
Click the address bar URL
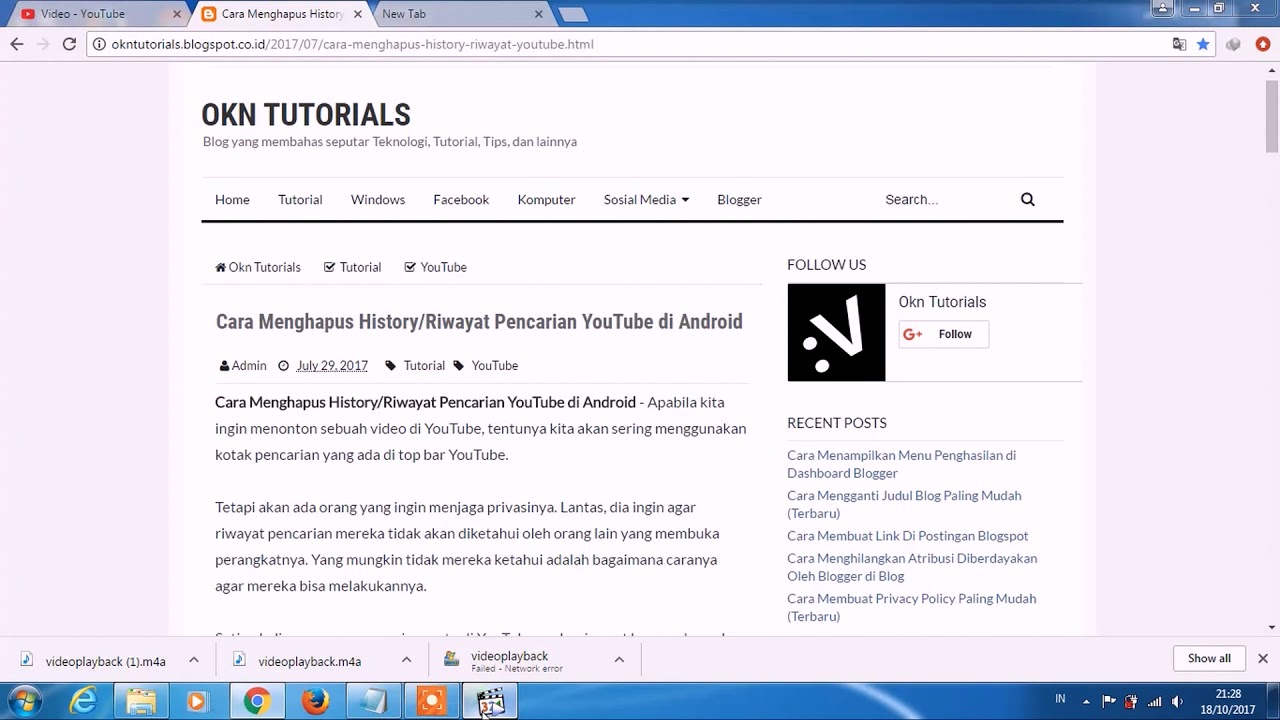point(353,44)
